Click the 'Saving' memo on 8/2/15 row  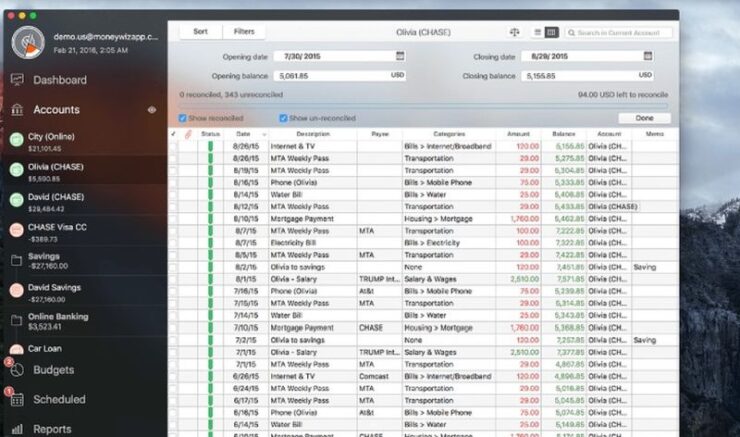[x=655, y=267]
